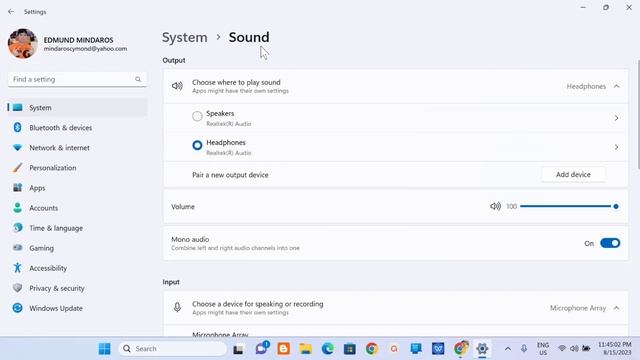Click Settings gear icon in taskbar
Image resolution: width=640 pixels, height=360 pixels.
[x=482, y=349]
